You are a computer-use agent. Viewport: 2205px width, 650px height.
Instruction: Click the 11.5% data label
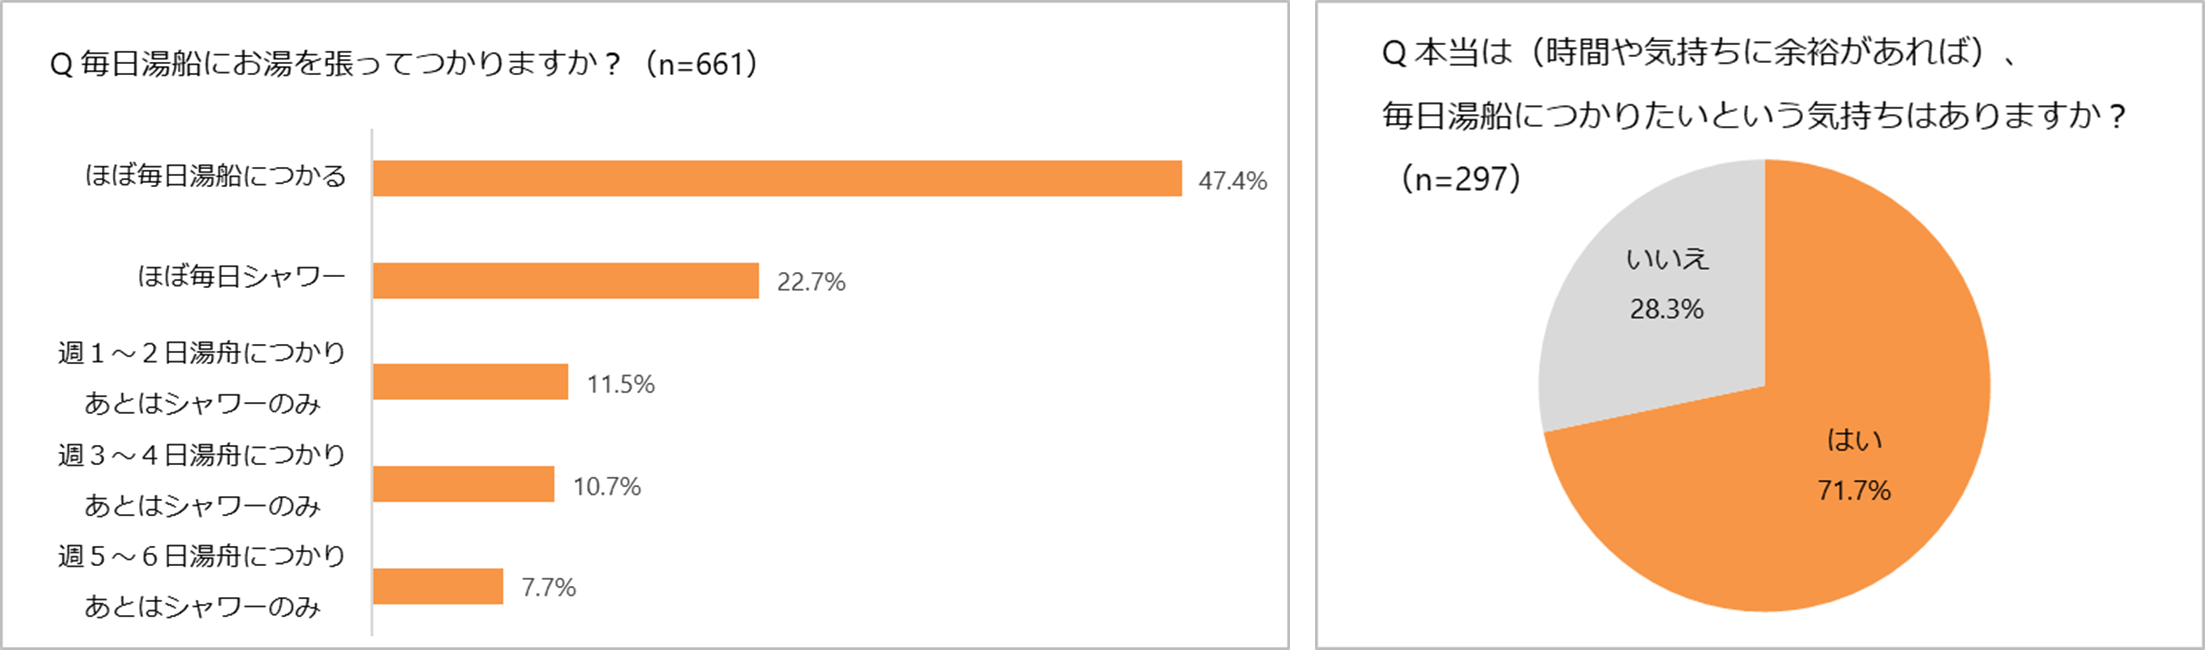pos(620,385)
